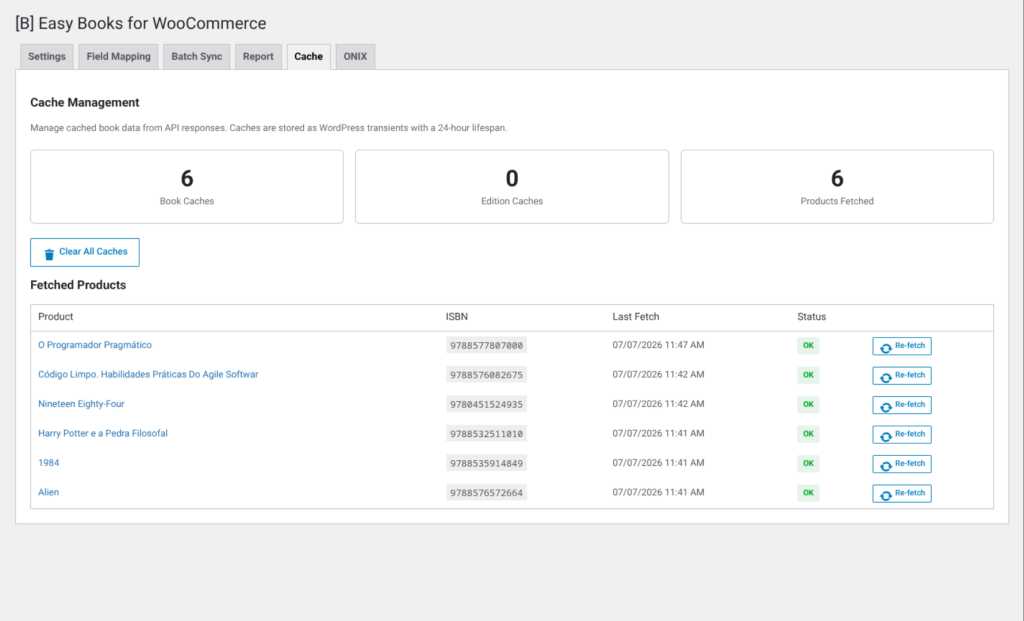The height and width of the screenshot is (621, 1024).
Task: Click ISBN 9788576572664
Action: coord(487,492)
